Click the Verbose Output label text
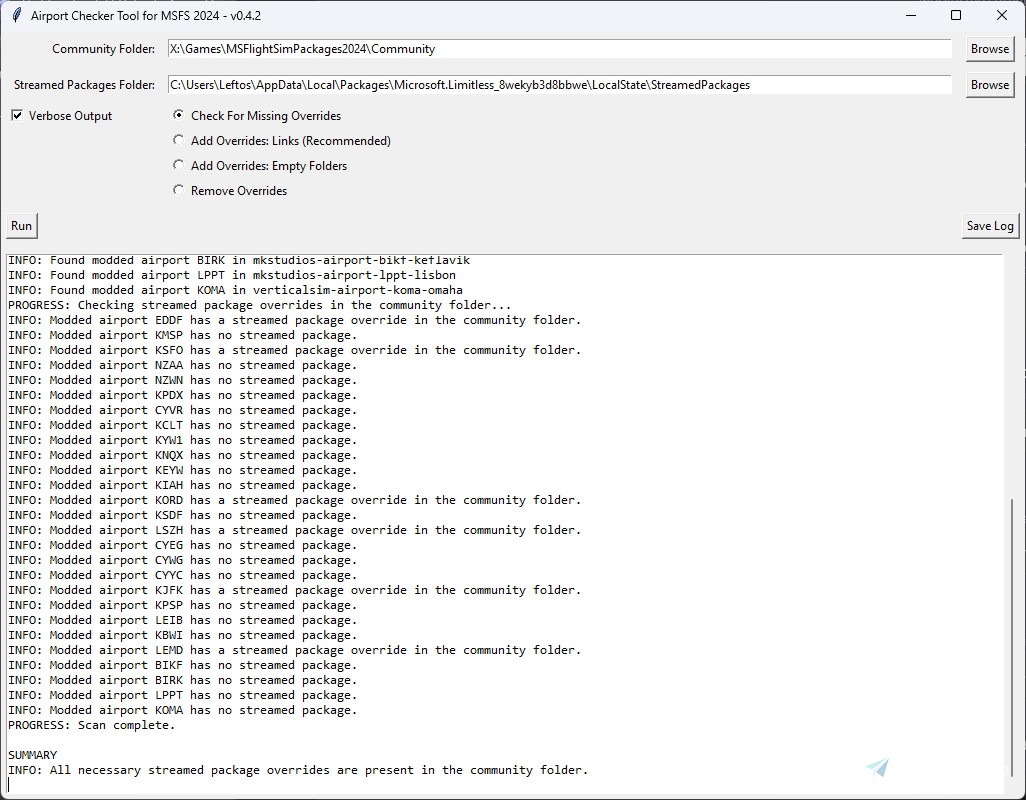The image size is (1026, 800). (x=70, y=115)
